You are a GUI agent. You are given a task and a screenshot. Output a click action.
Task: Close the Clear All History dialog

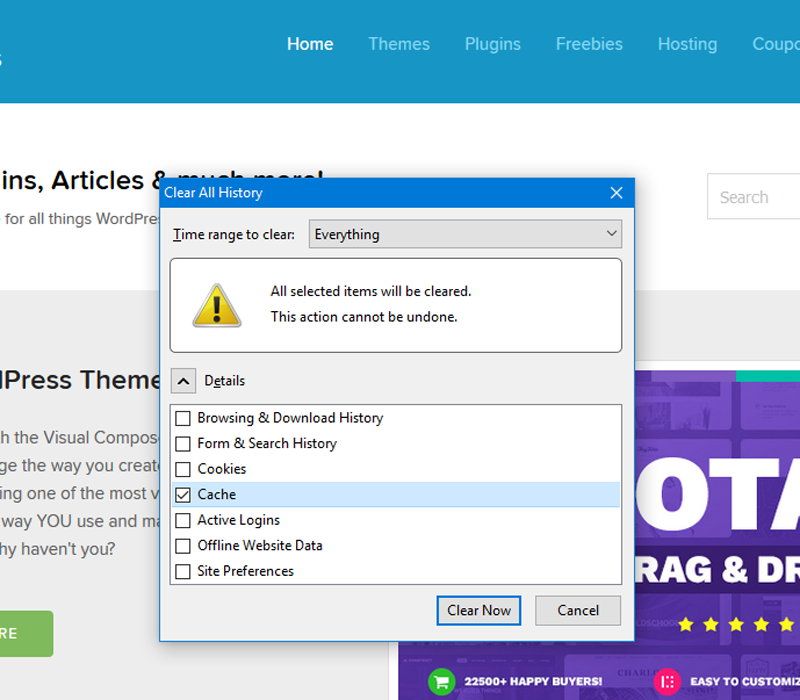616,193
